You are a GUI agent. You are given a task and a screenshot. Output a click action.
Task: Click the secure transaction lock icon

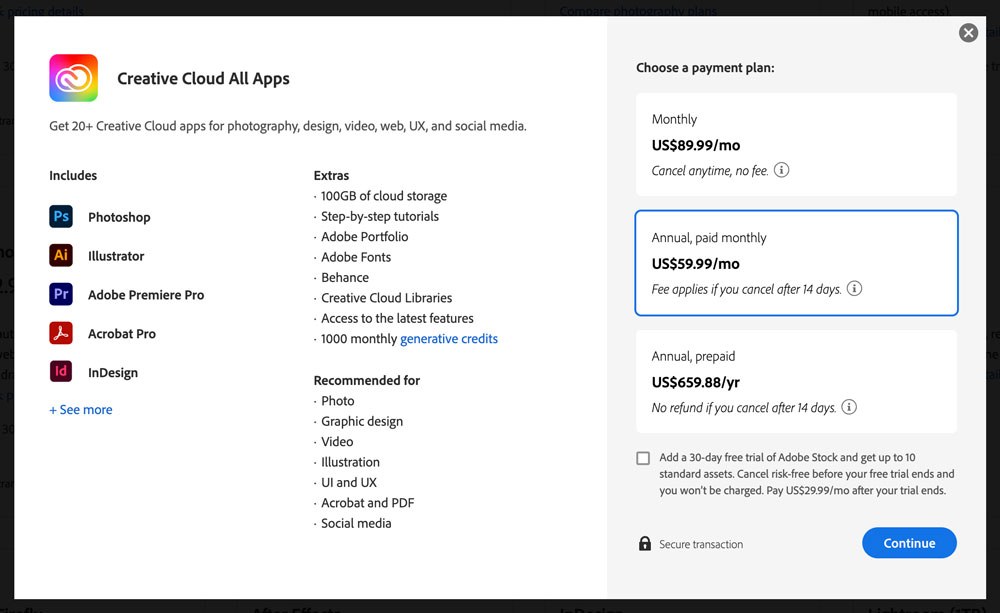(x=645, y=543)
